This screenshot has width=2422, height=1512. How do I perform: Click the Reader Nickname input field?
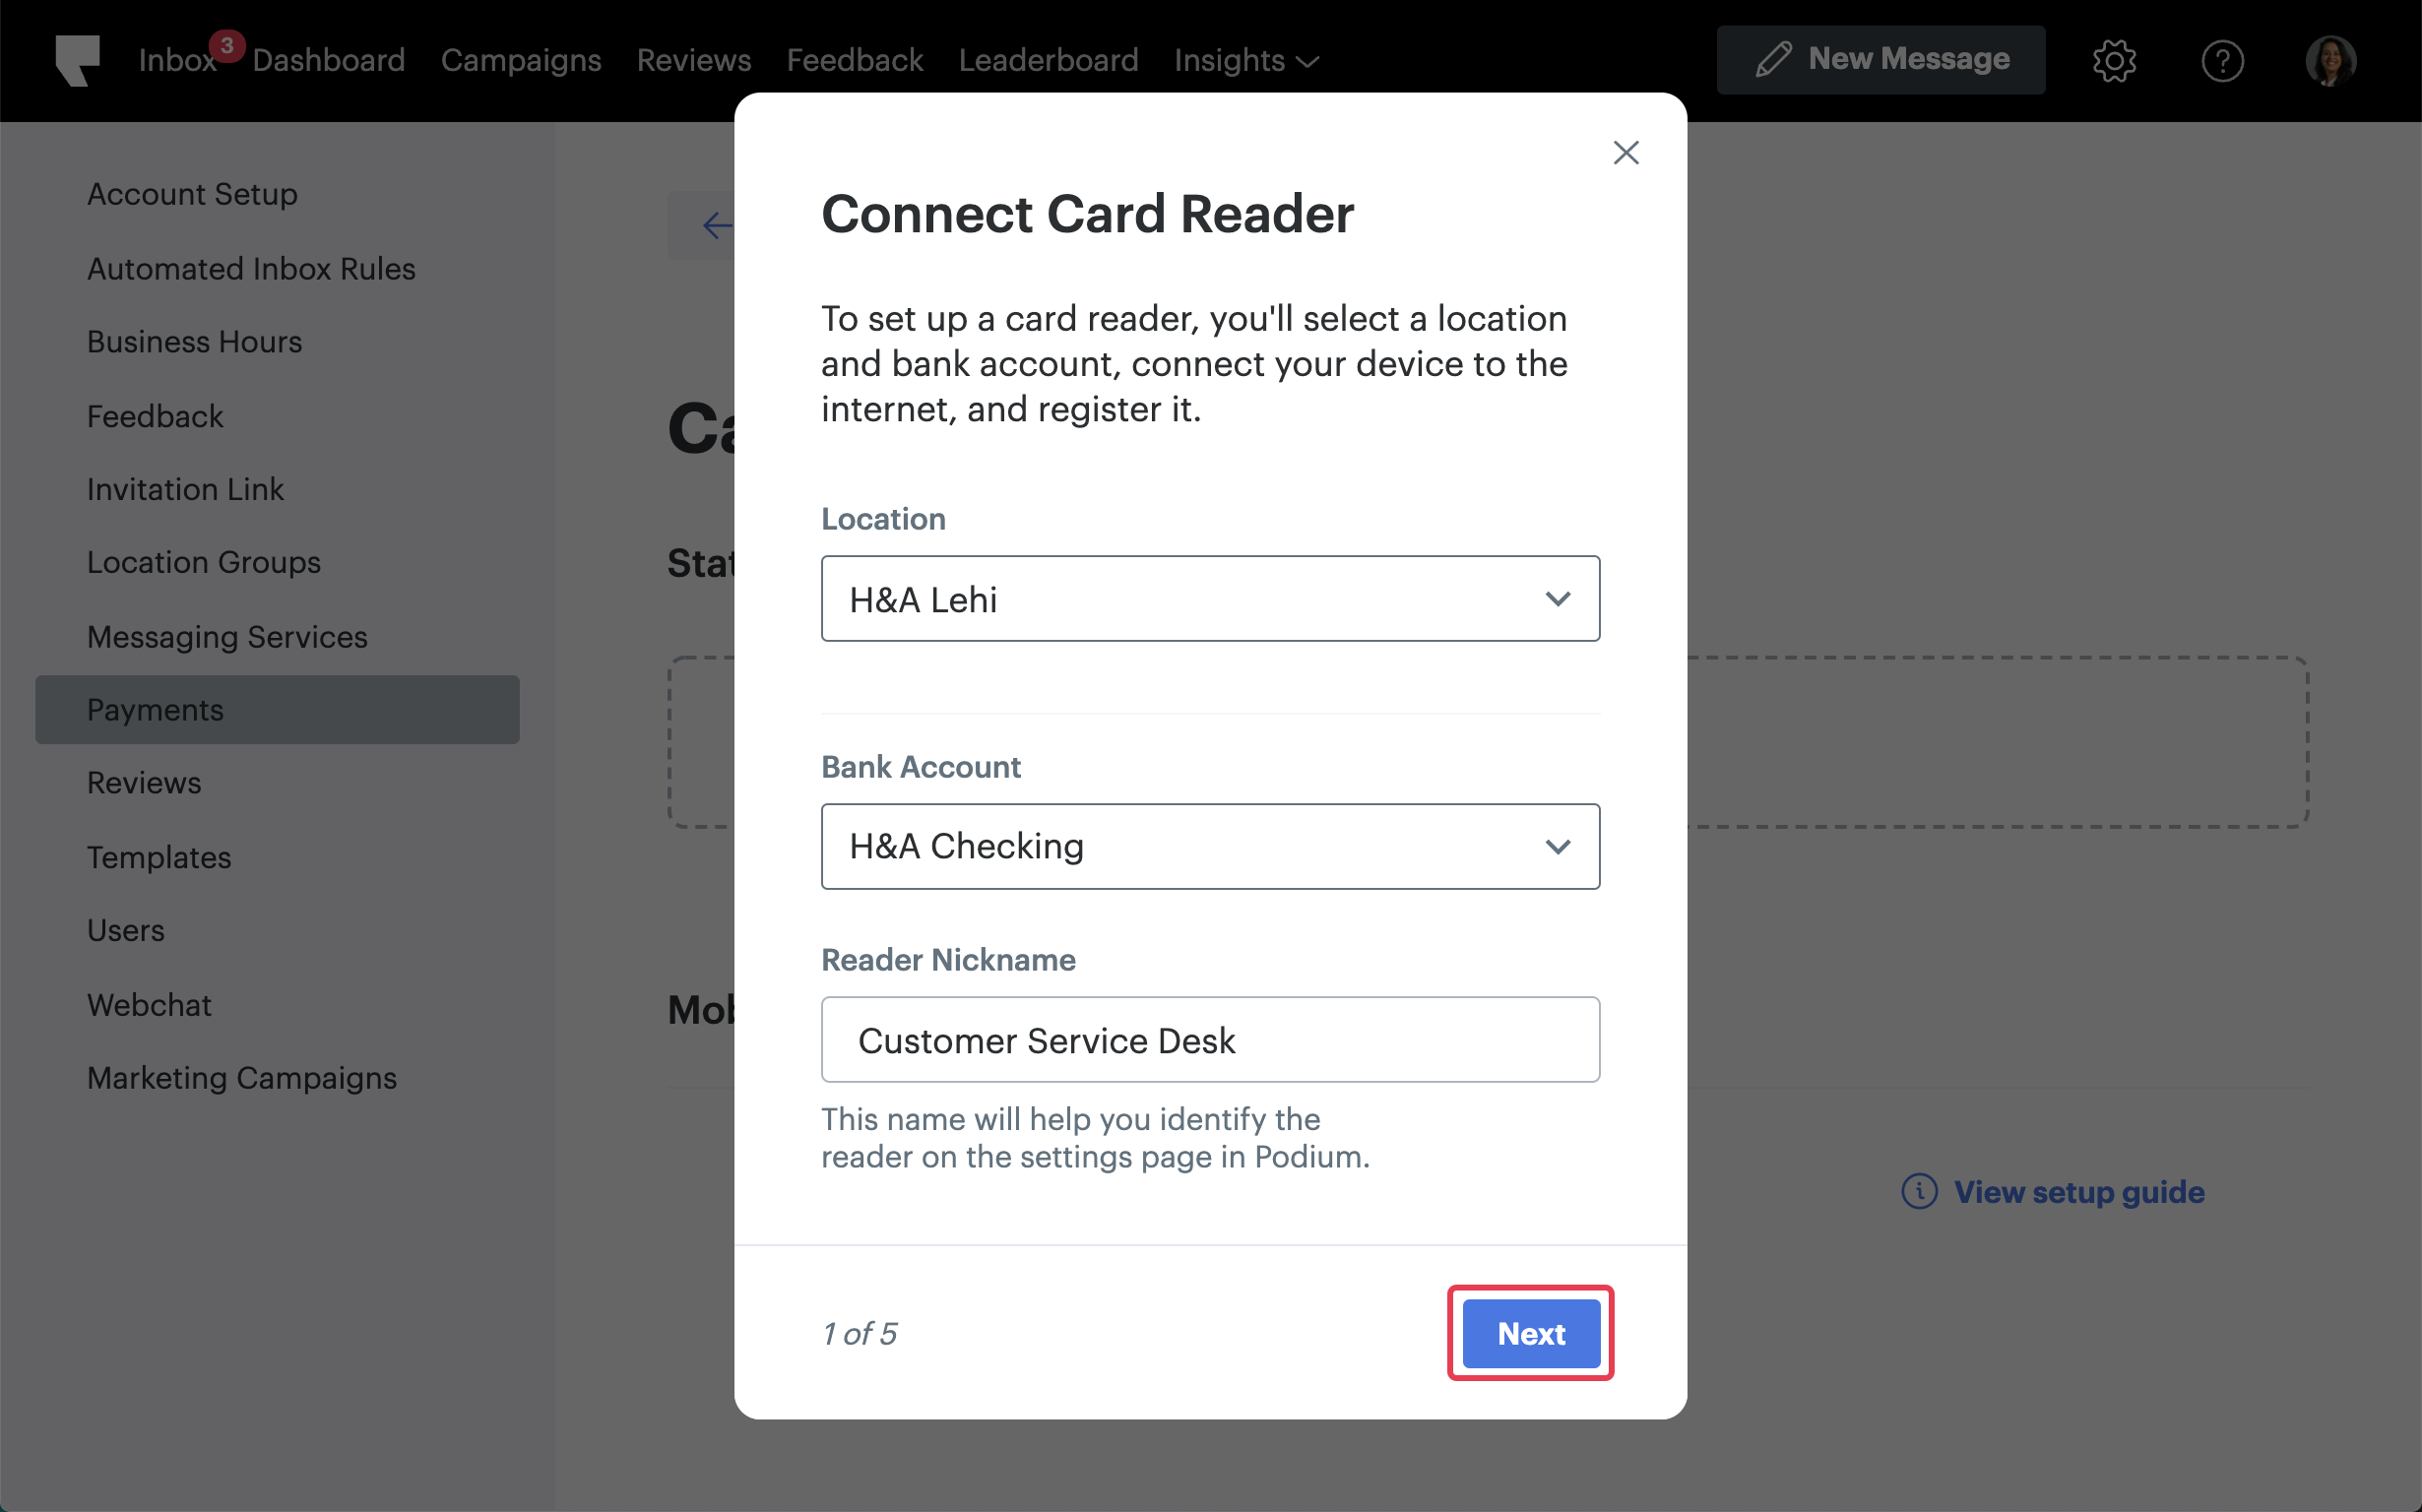[x=1210, y=1040]
